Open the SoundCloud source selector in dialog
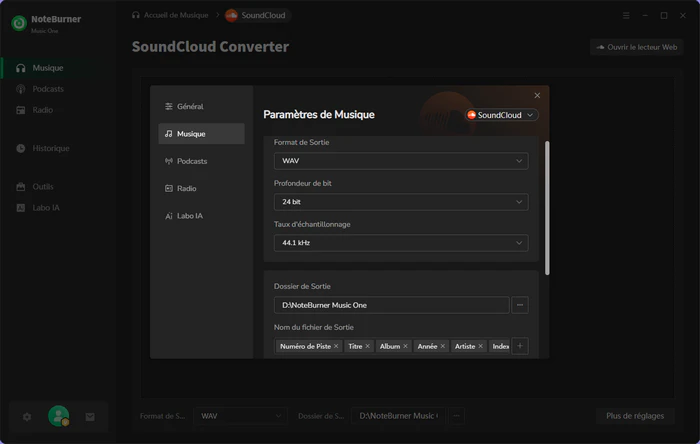The height and width of the screenshot is (444, 700). (x=502, y=115)
